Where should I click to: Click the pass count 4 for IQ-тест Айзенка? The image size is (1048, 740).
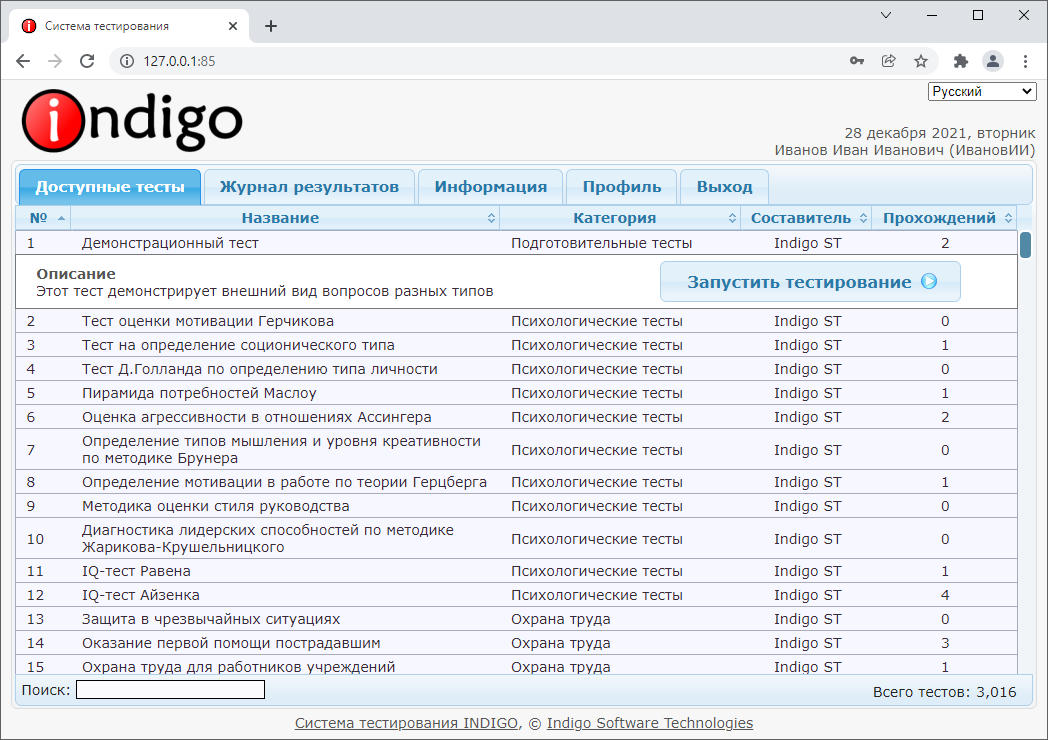point(945,595)
